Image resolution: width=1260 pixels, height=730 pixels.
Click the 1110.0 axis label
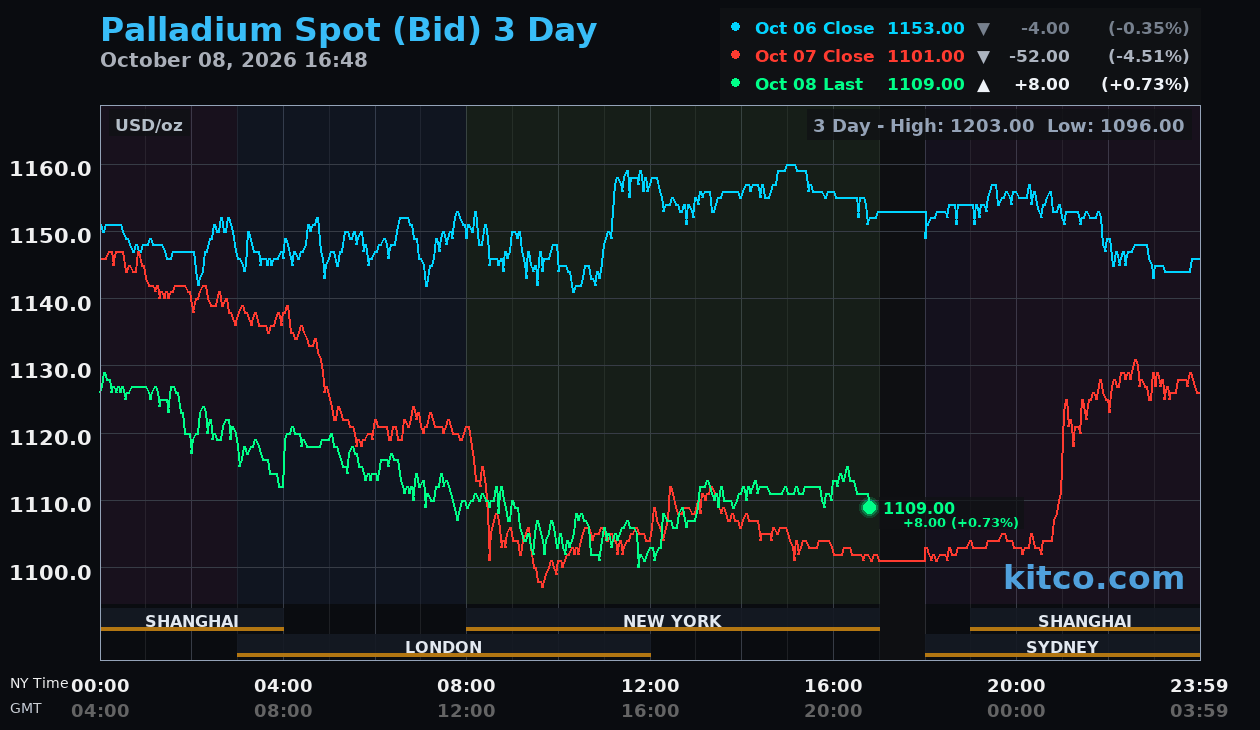coord(51,504)
